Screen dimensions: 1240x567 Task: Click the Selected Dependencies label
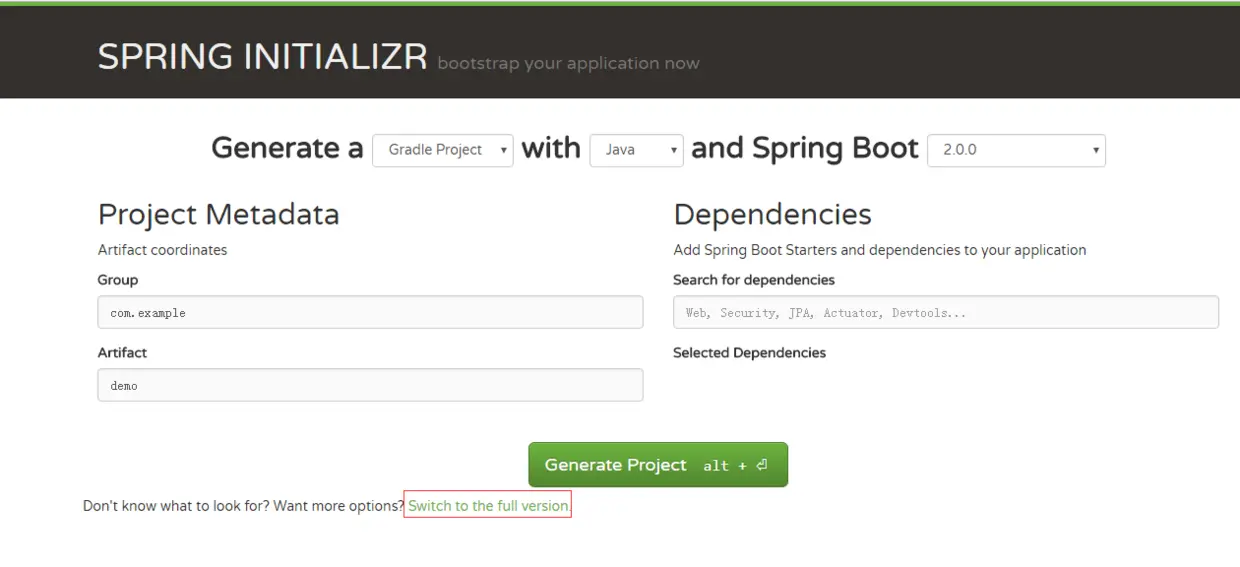click(749, 353)
